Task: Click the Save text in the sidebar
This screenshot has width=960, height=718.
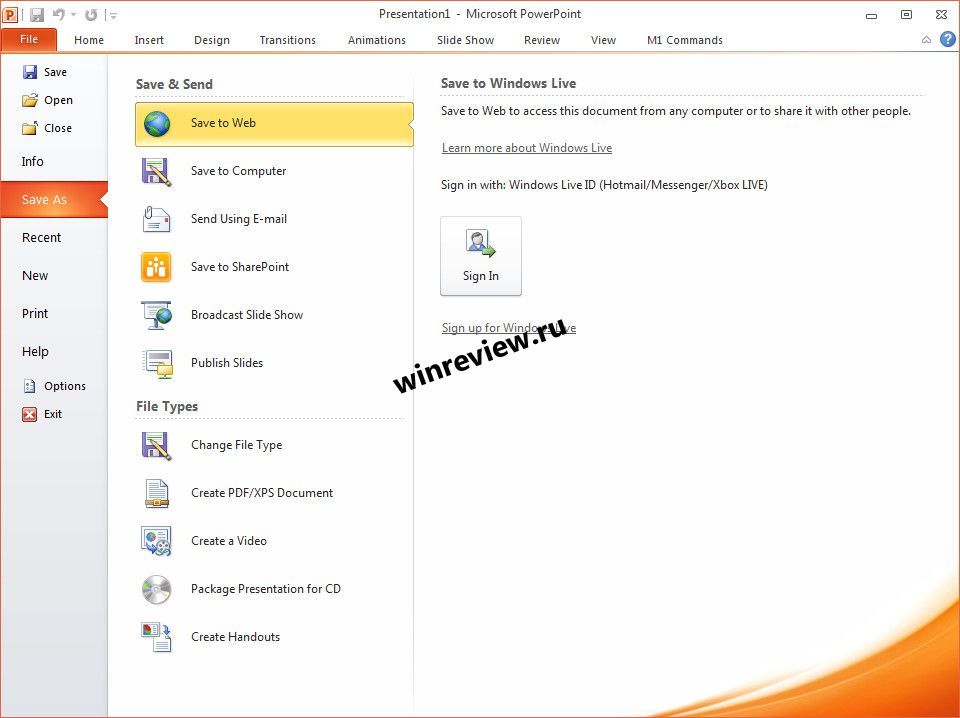Action: click(x=55, y=72)
